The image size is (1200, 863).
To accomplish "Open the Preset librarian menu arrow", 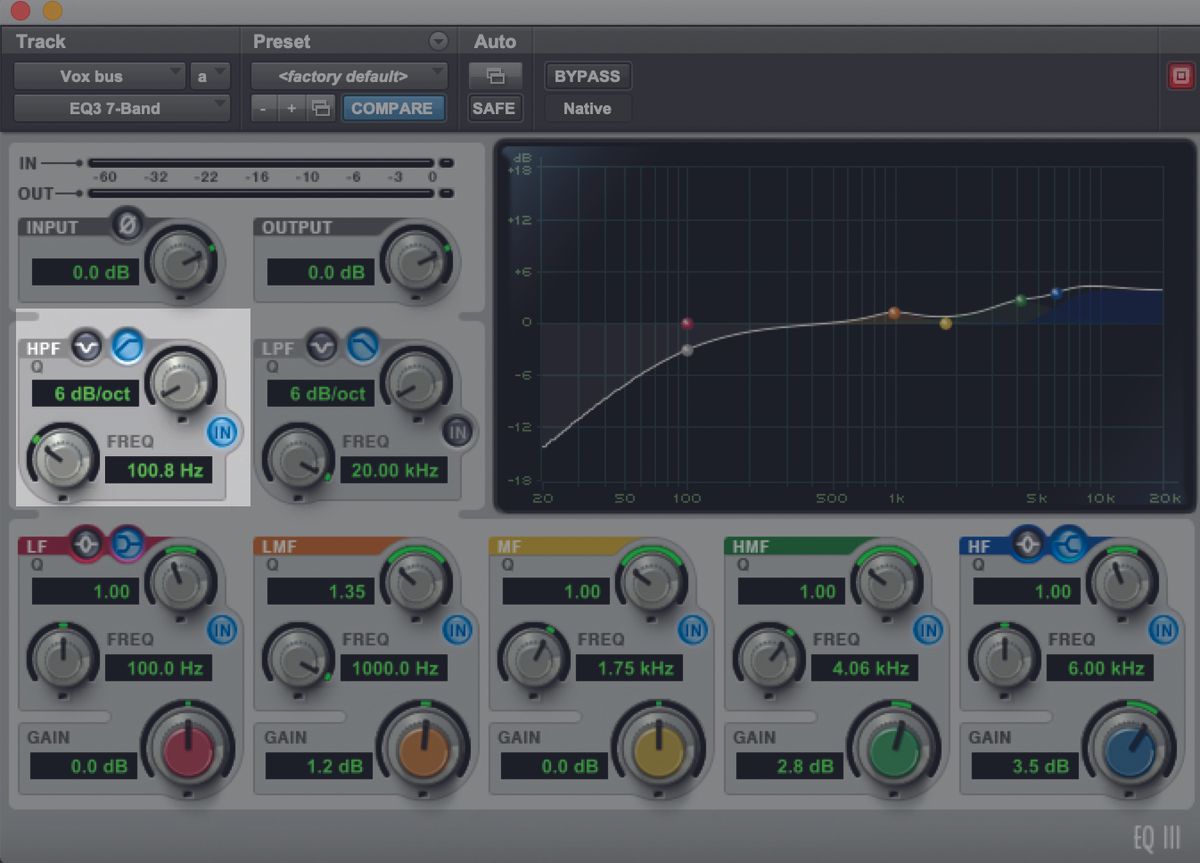I will click(437, 41).
